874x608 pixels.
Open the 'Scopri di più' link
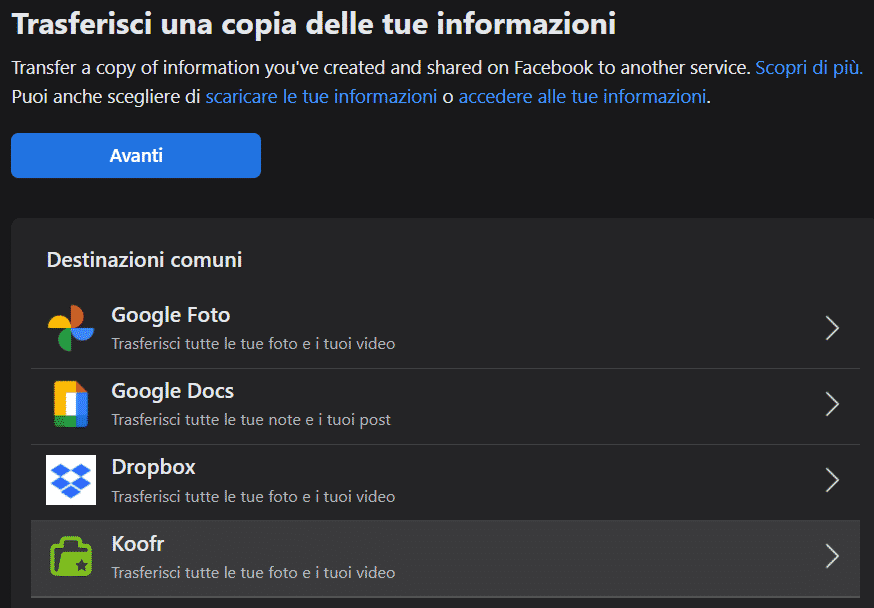coord(809,67)
